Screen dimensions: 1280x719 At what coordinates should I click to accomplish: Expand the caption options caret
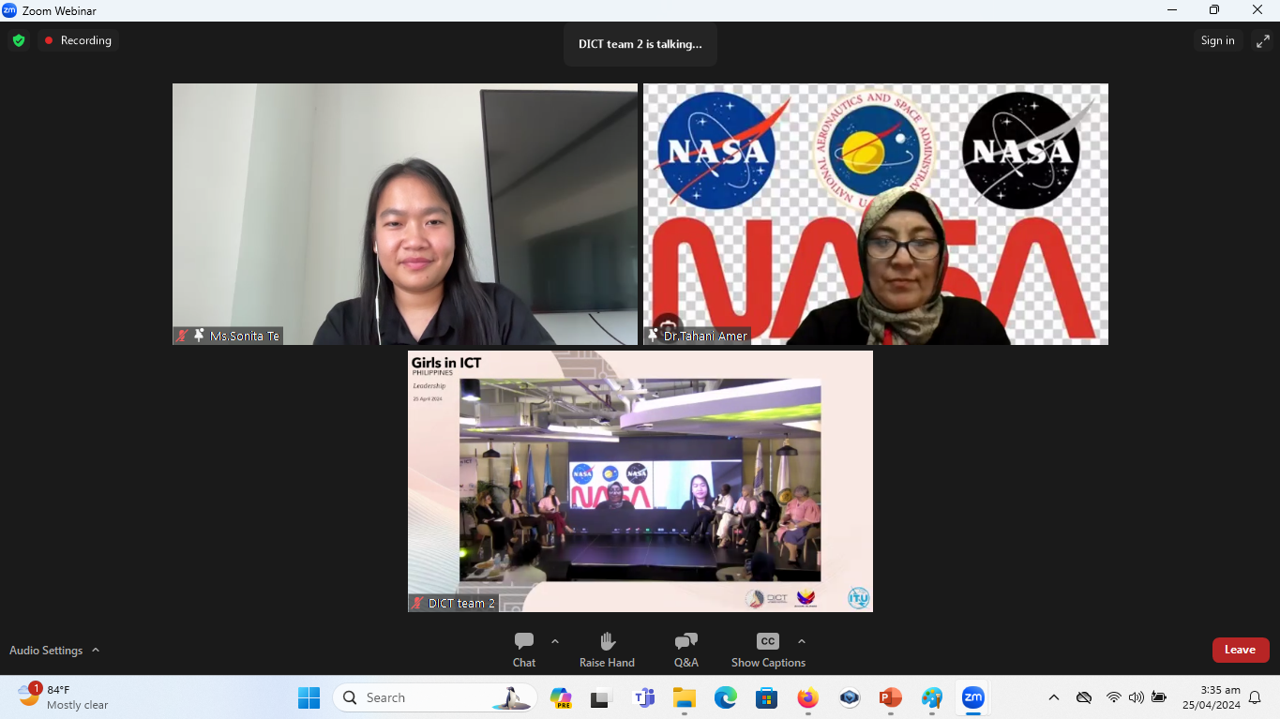tap(801, 641)
